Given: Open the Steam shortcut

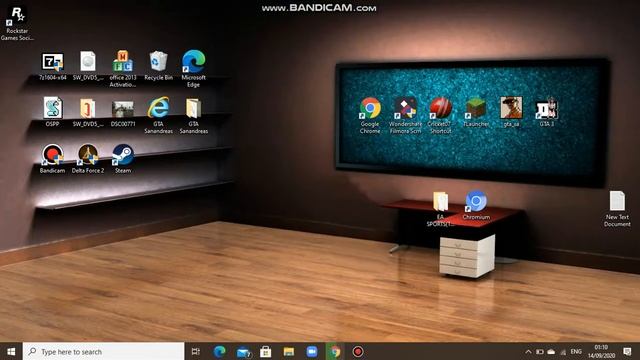Looking at the screenshot, I should [x=123, y=159].
